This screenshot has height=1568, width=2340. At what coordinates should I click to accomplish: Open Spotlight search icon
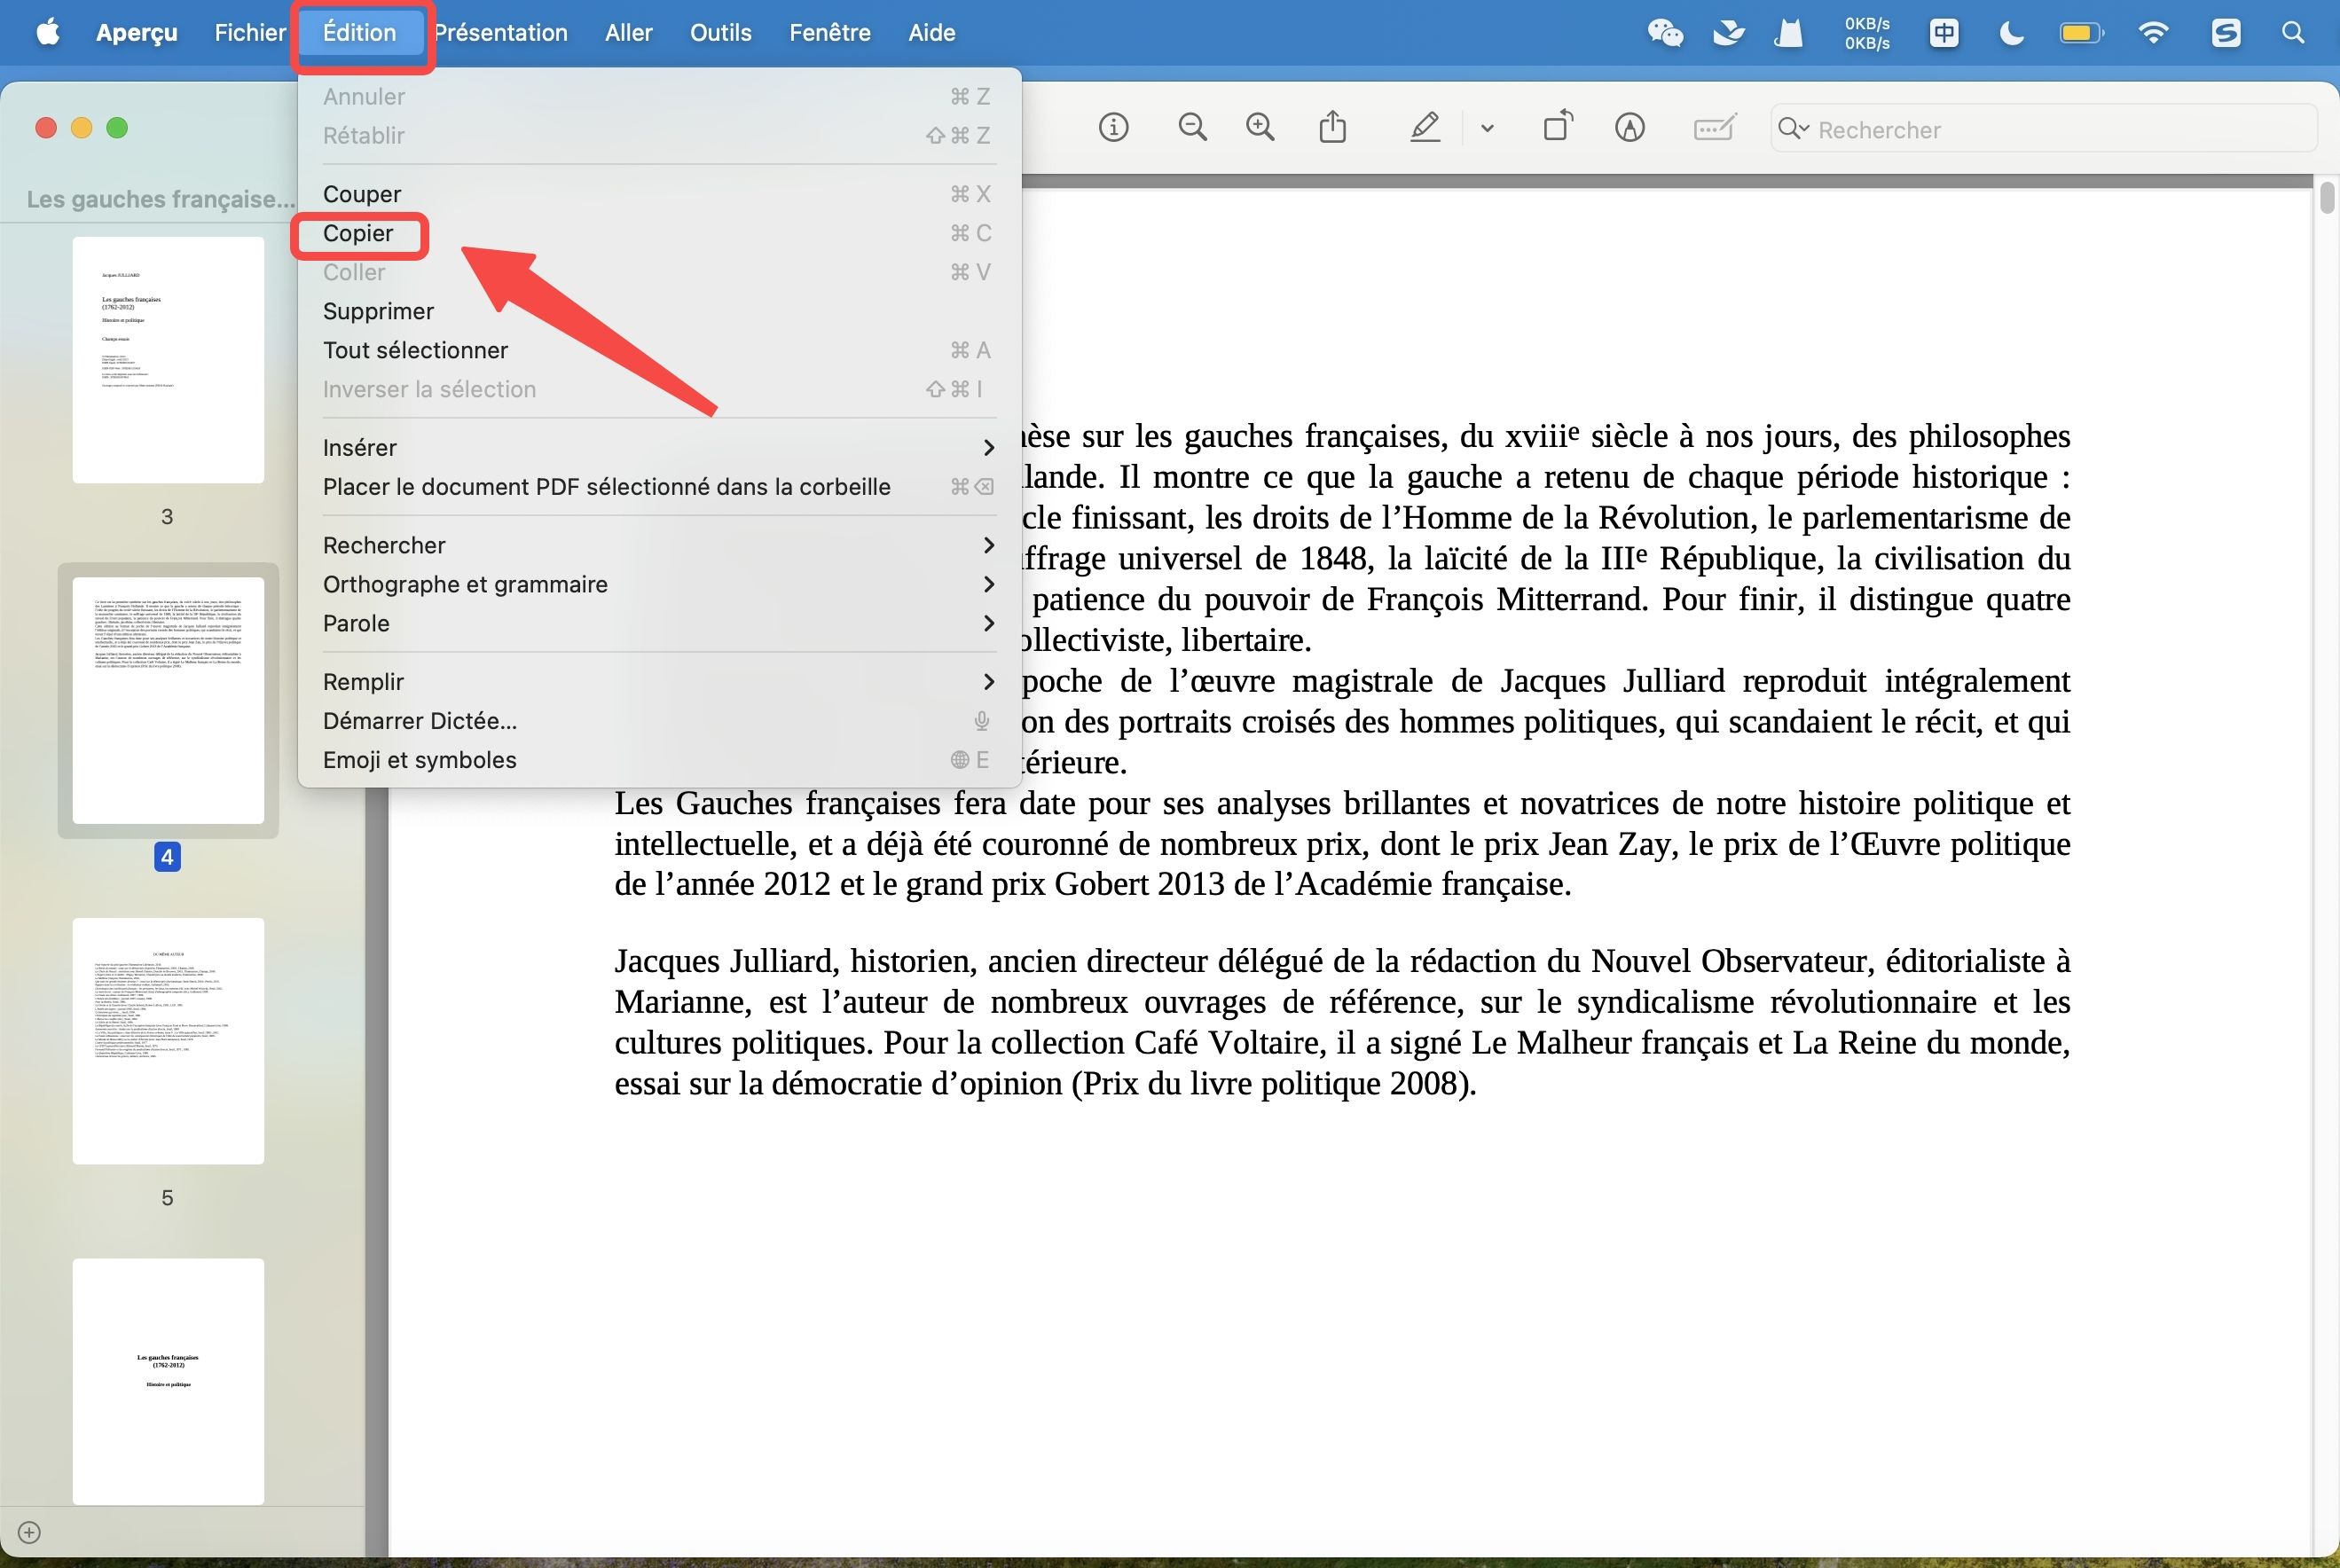pyautogui.click(x=2293, y=33)
